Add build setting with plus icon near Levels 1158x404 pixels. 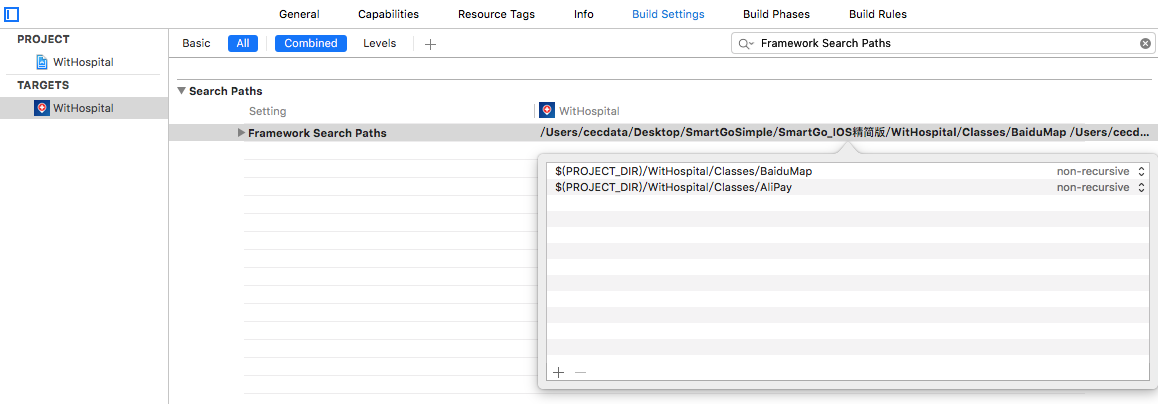(431, 44)
